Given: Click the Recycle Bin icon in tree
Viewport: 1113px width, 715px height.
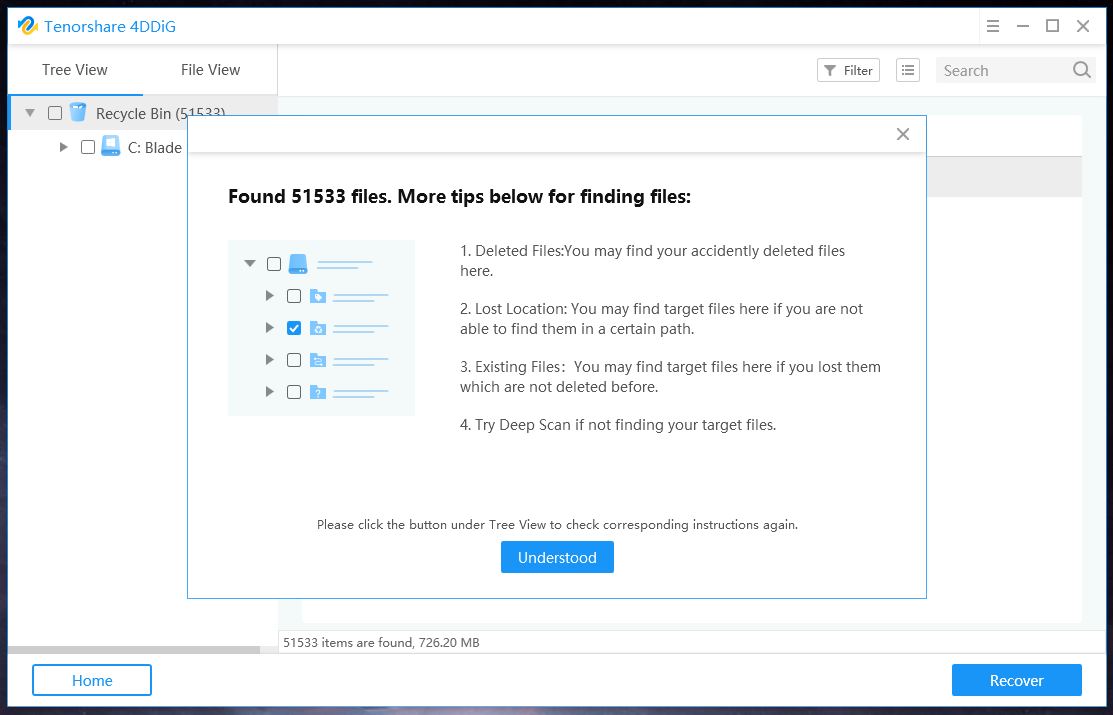Looking at the screenshot, I should click(x=78, y=113).
